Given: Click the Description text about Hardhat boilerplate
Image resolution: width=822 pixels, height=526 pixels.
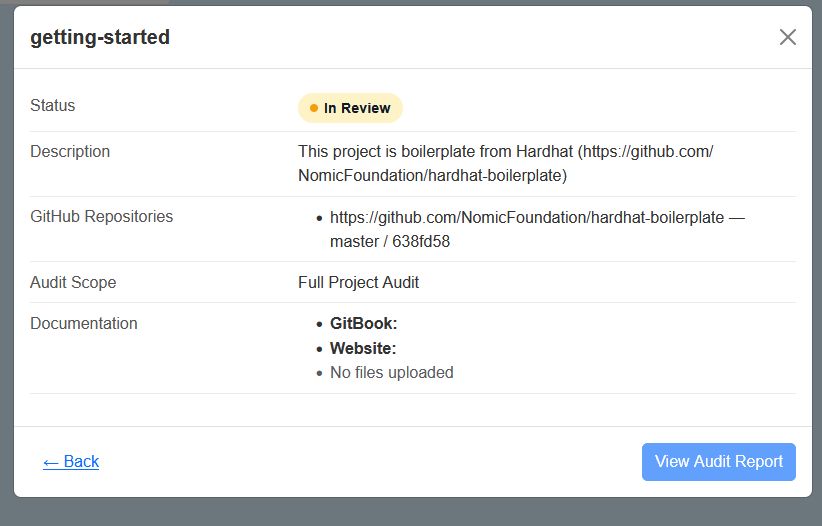Looking at the screenshot, I should click(x=506, y=163).
